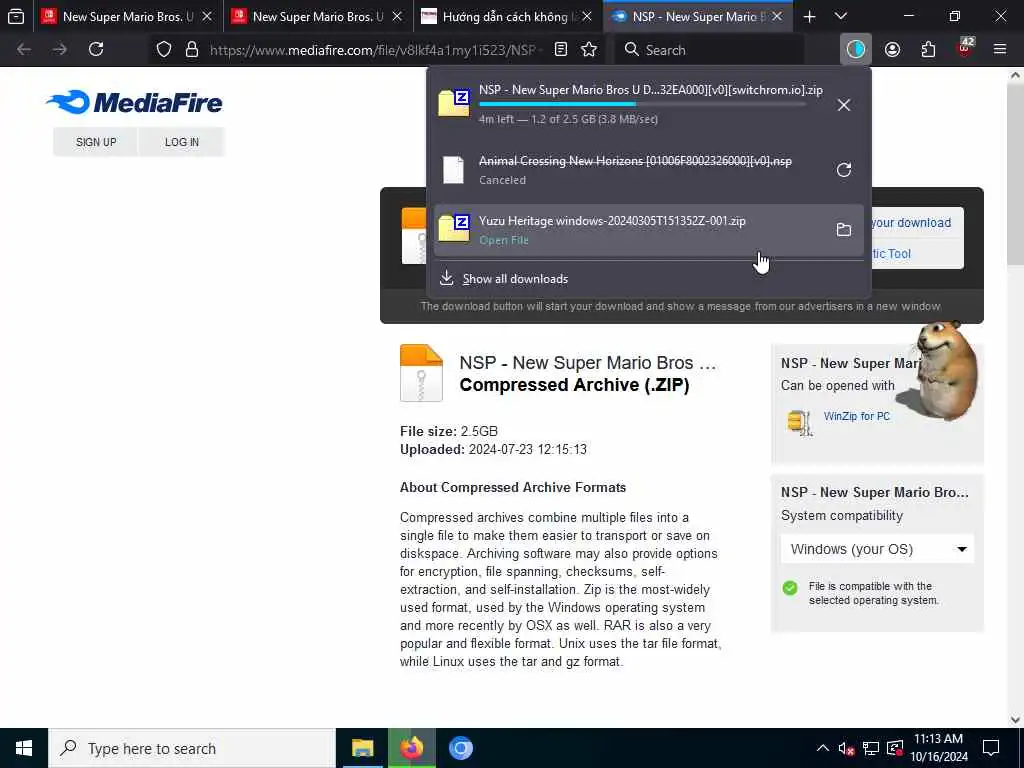This screenshot has height=768, width=1024.
Task: Click the NSP Mario zip download entry
Action: click(648, 105)
